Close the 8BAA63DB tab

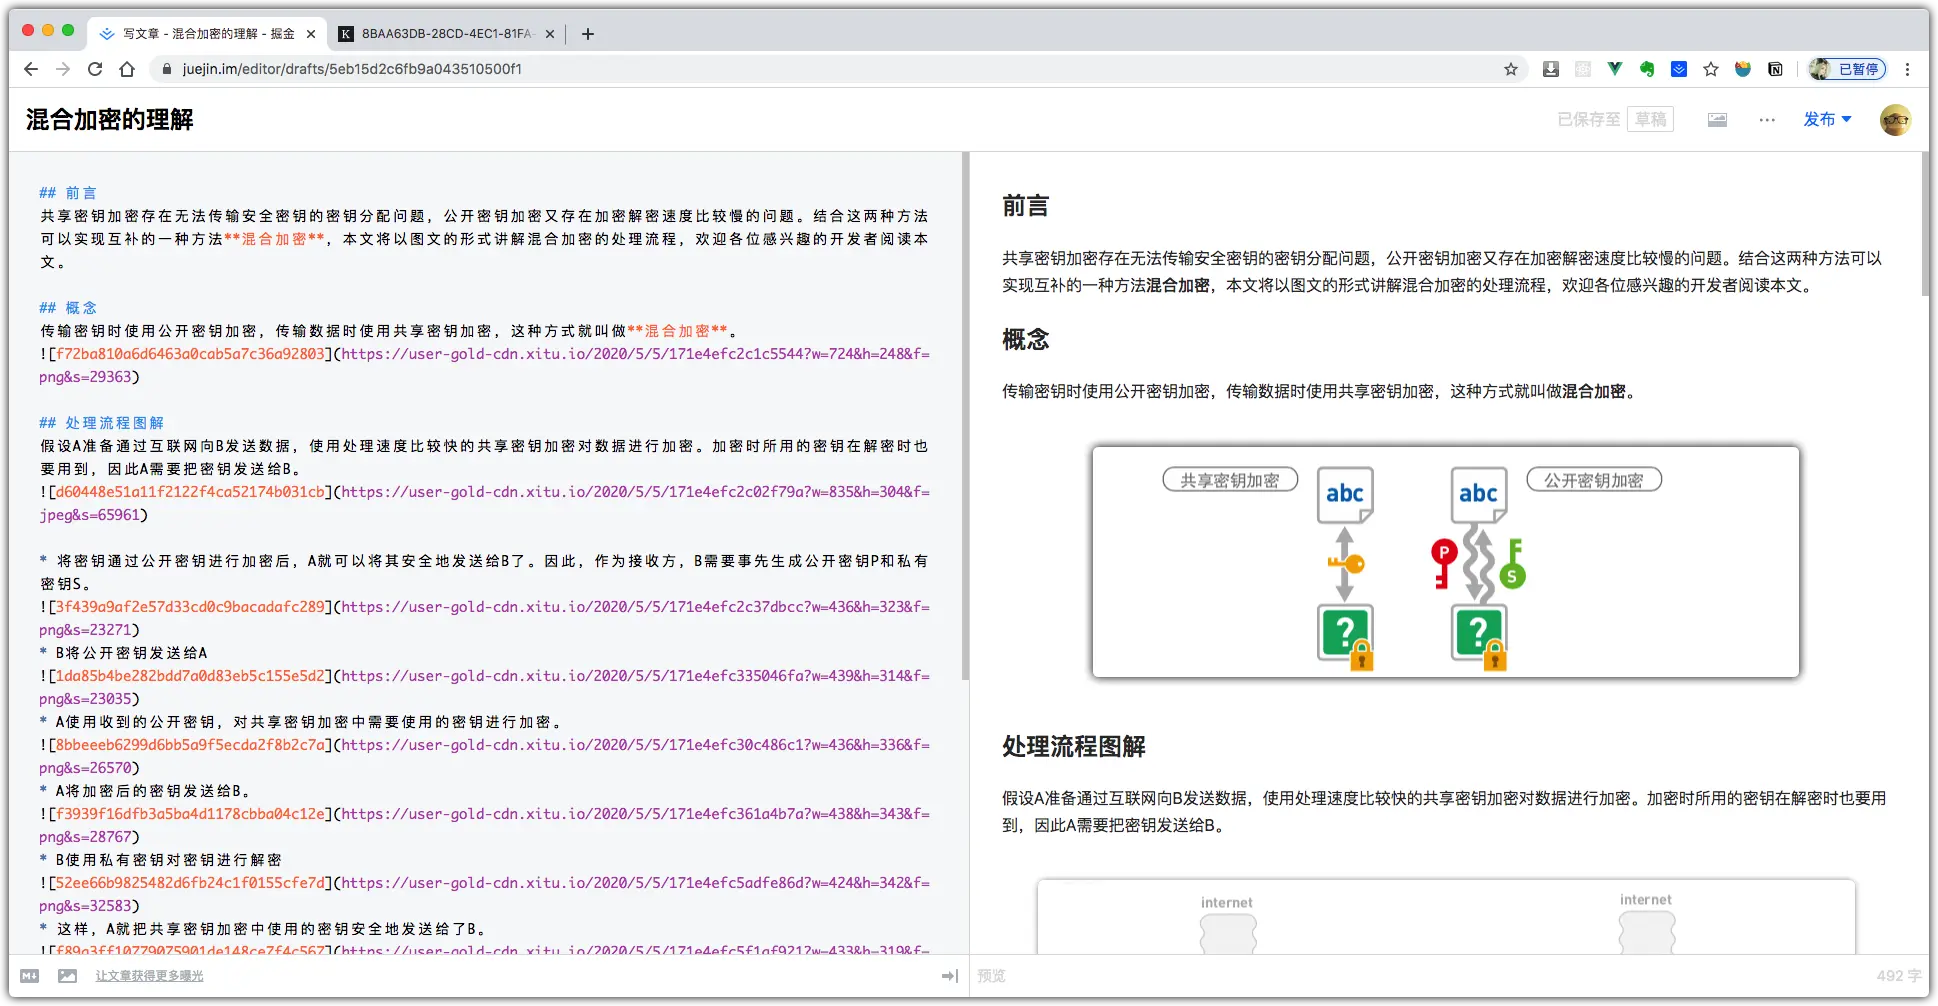pyautogui.click(x=549, y=34)
